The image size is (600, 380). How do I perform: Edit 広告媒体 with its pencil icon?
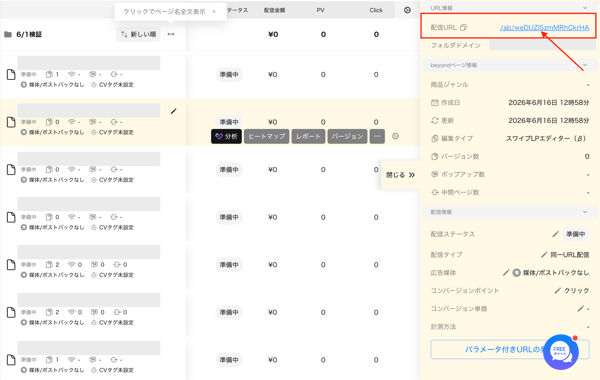point(506,272)
